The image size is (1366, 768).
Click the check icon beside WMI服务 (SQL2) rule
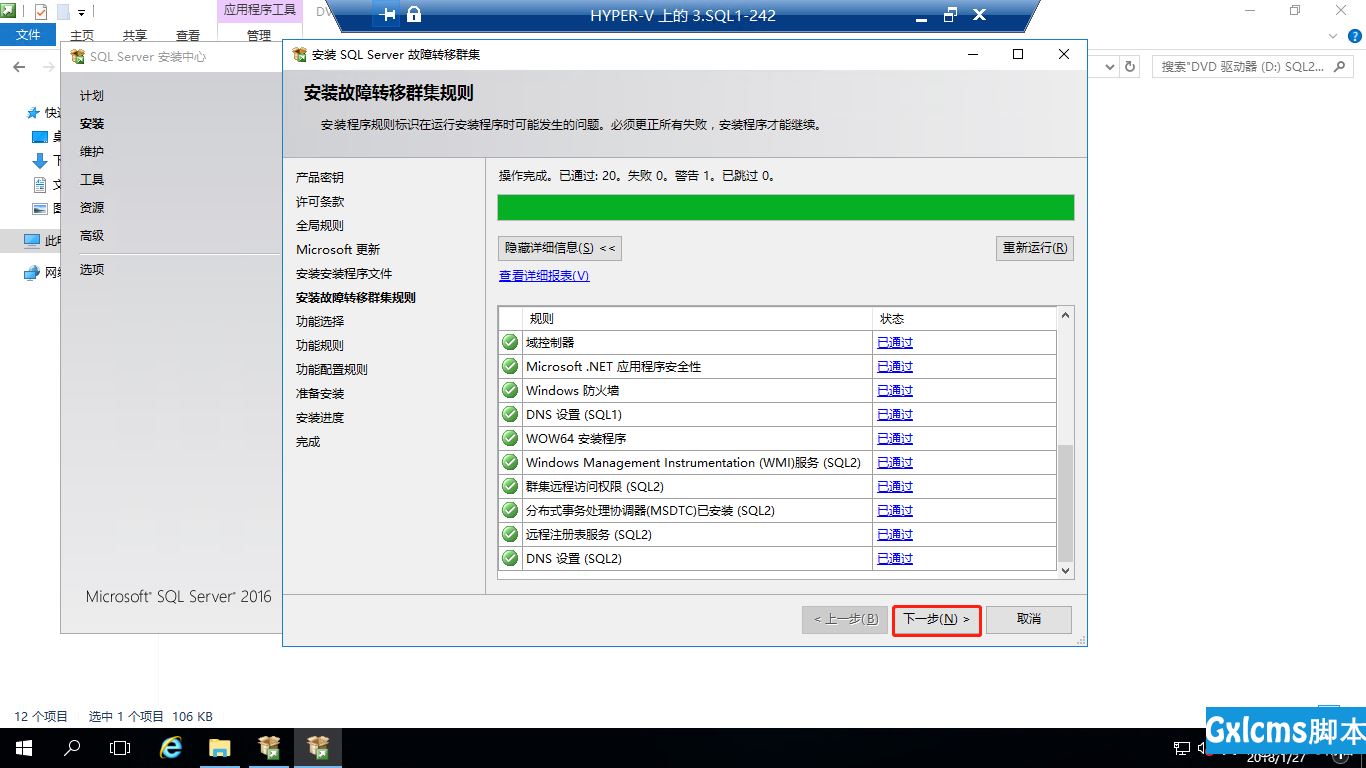[510, 462]
